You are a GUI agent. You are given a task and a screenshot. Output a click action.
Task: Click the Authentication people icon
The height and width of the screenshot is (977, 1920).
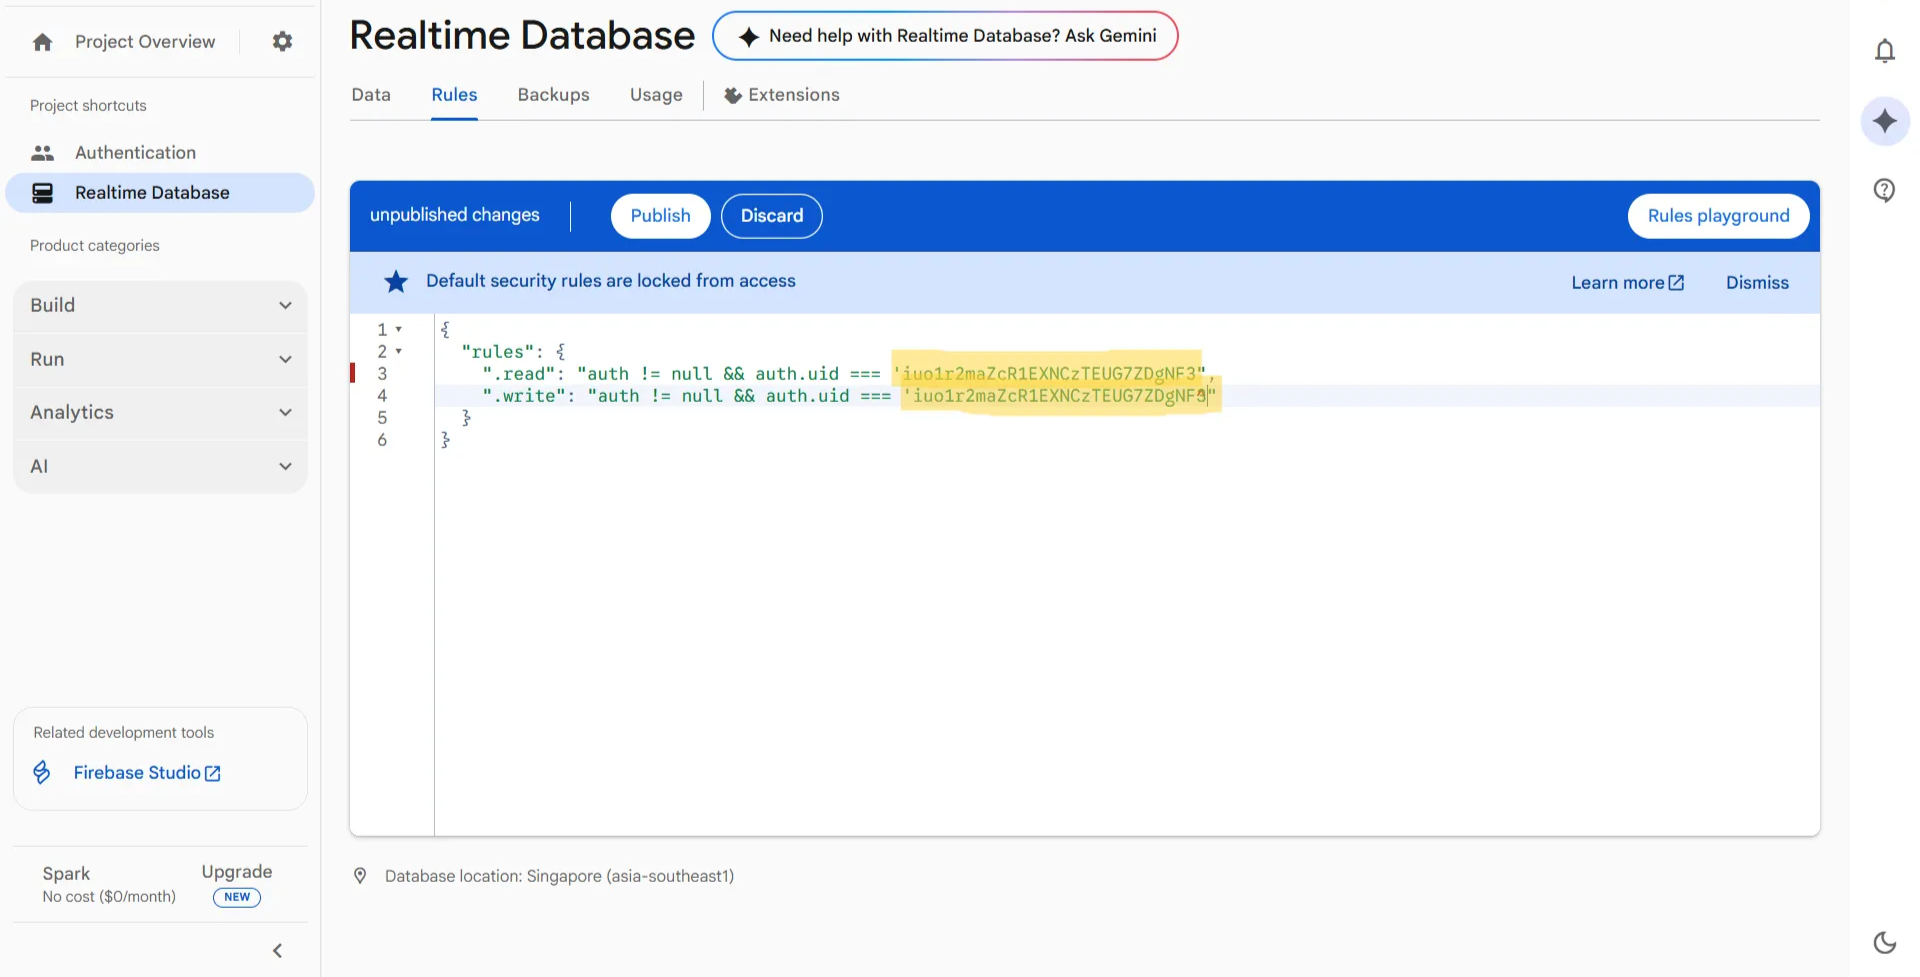42,153
